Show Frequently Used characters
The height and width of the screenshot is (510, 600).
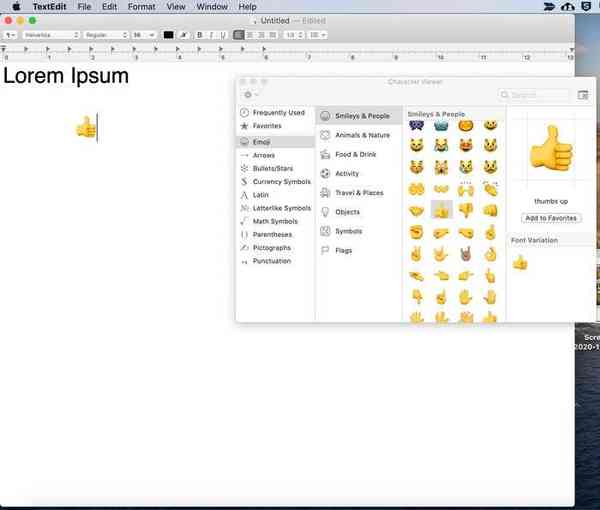pos(278,113)
